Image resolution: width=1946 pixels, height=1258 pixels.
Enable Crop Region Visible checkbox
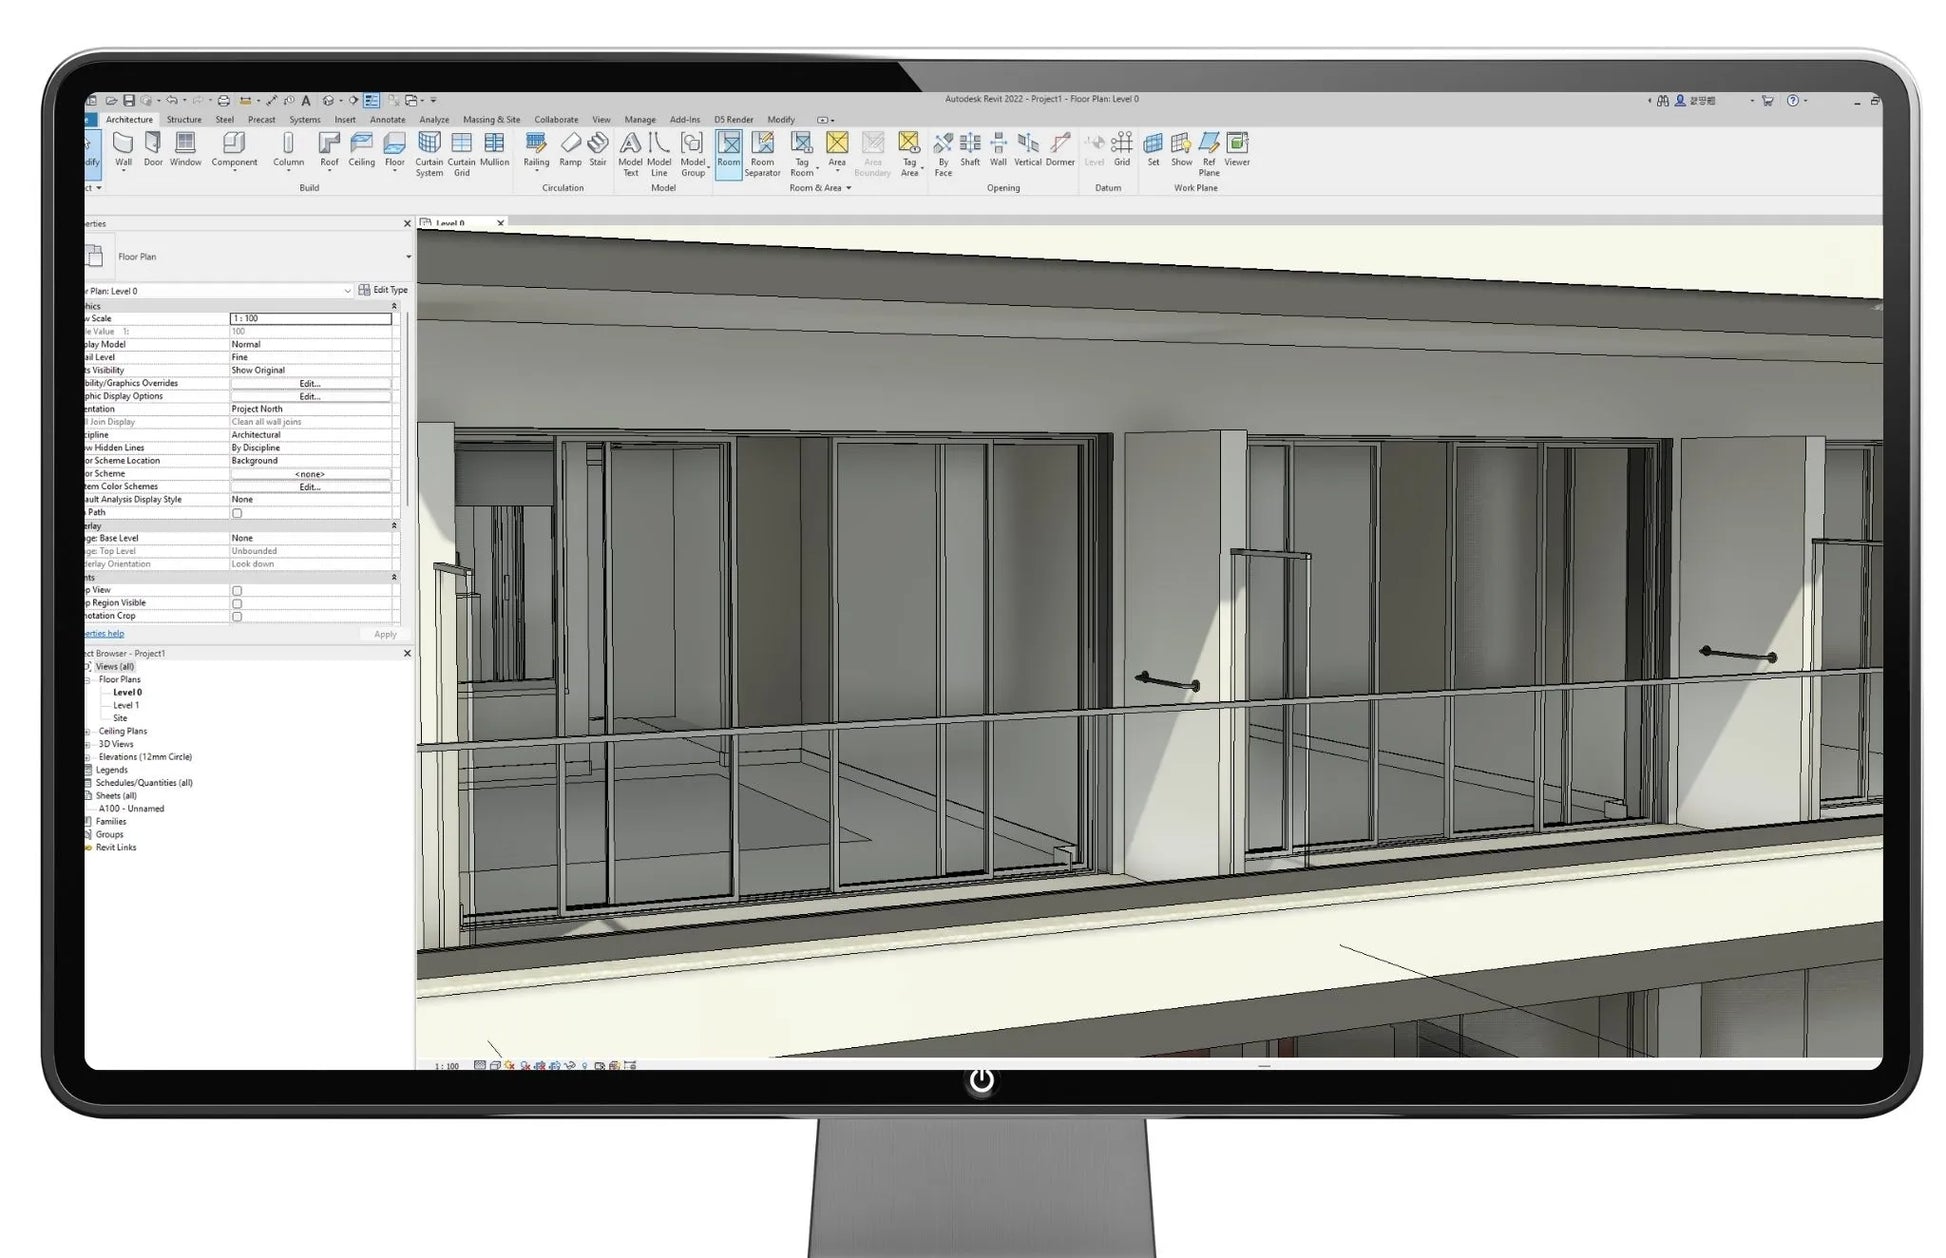[x=237, y=604]
